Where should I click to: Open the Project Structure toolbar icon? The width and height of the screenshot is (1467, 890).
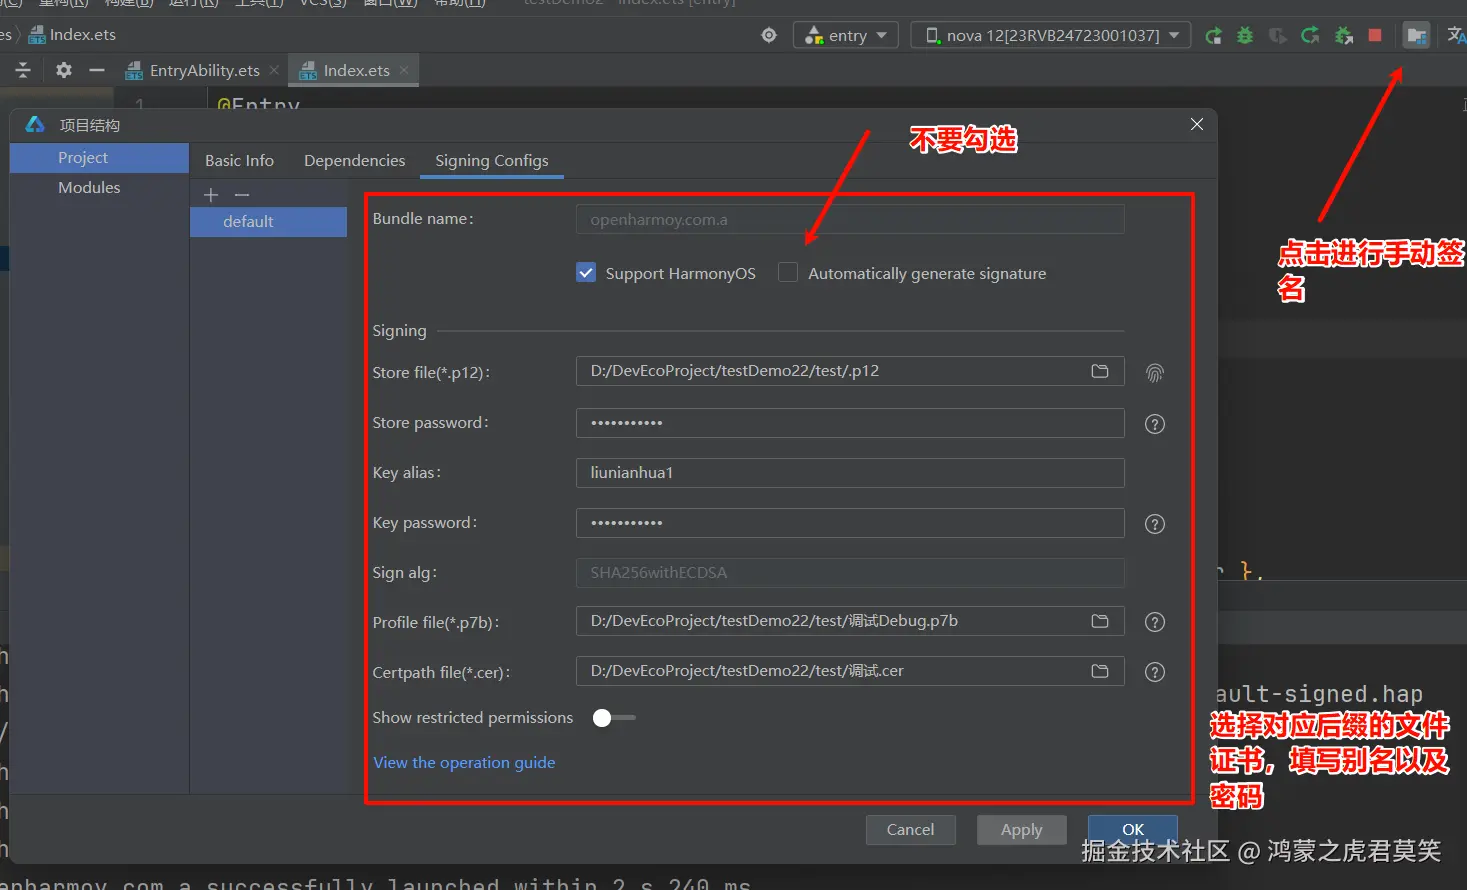click(x=1416, y=35)
